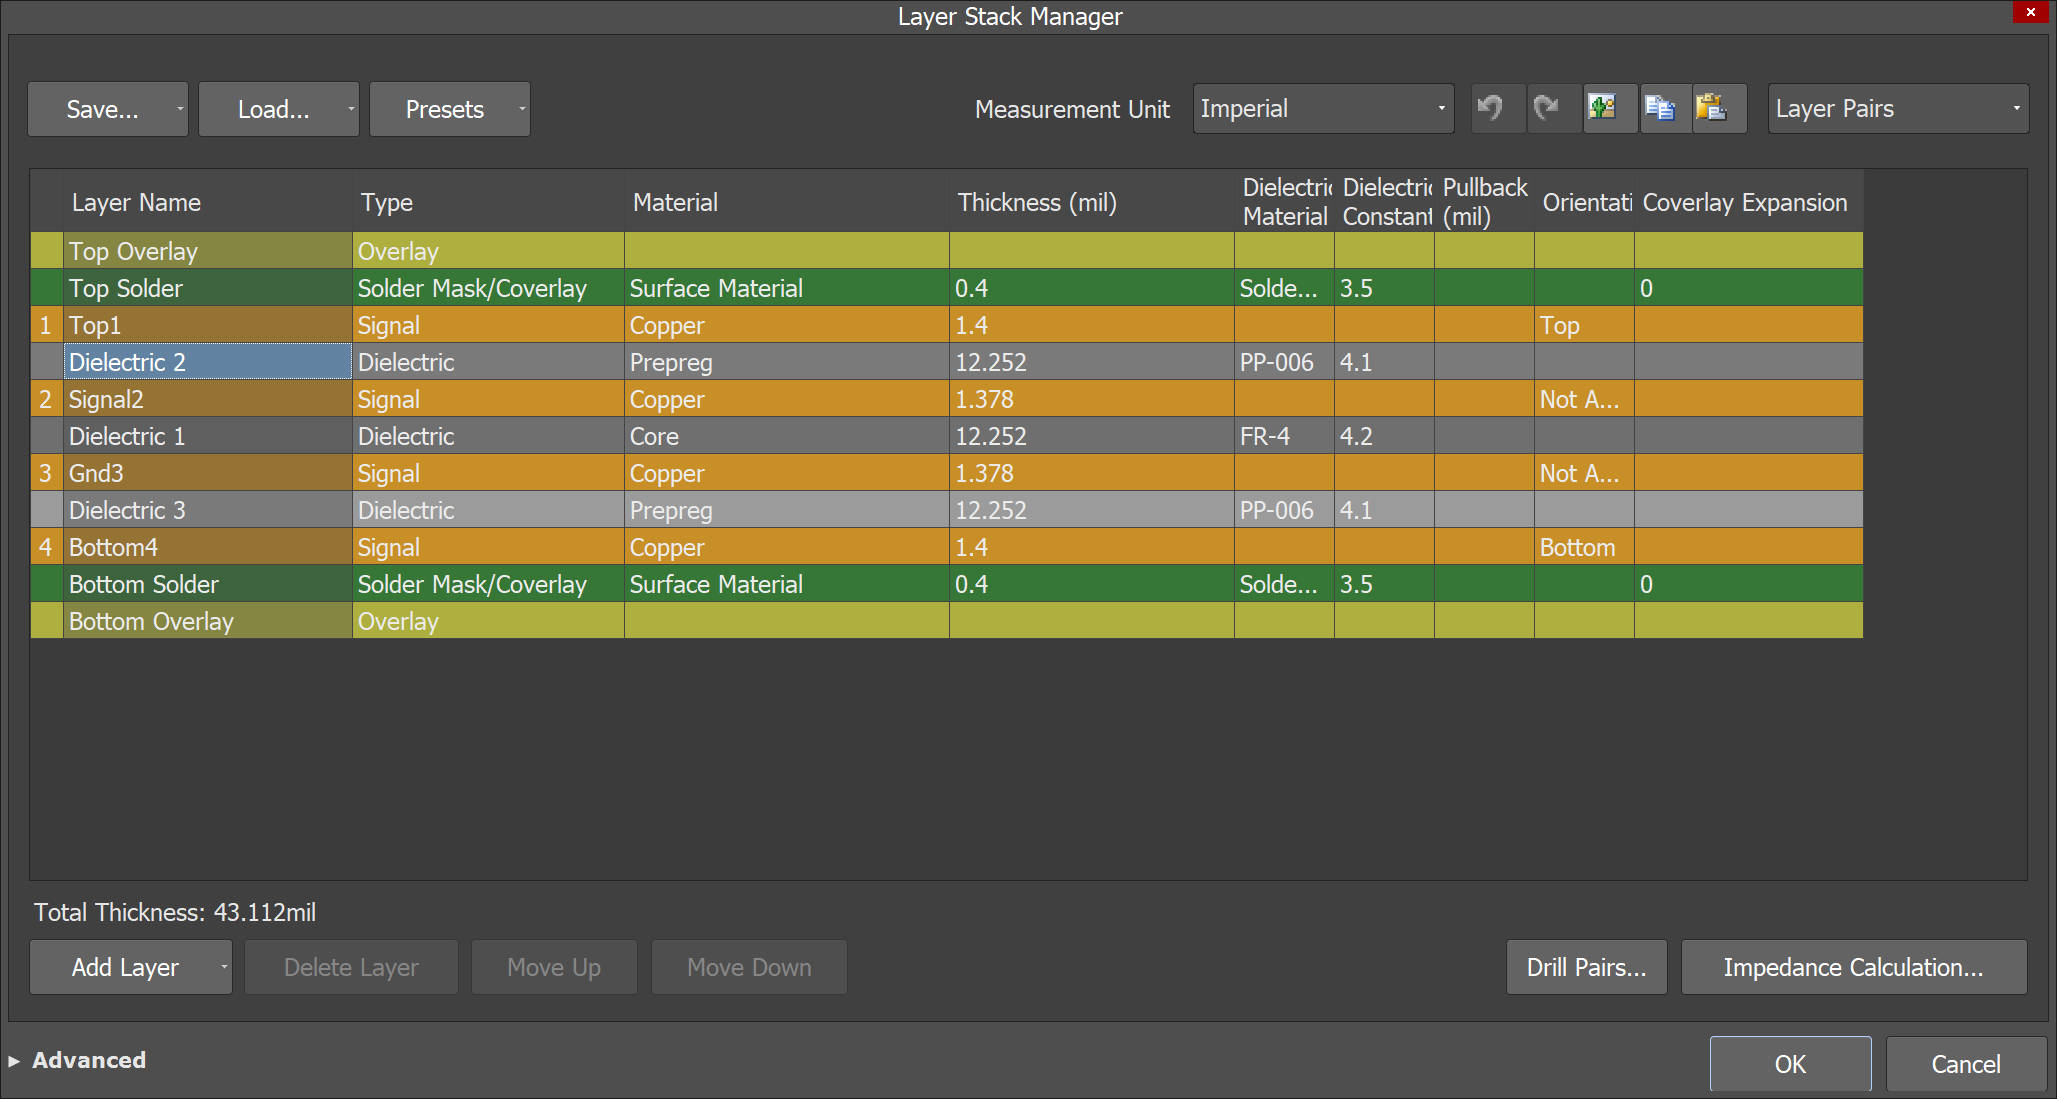The height and width of the screenshot is (1099, 2057).
Task: Close the Layer Stack Manager dialog
Action: tap(2031, 12)
